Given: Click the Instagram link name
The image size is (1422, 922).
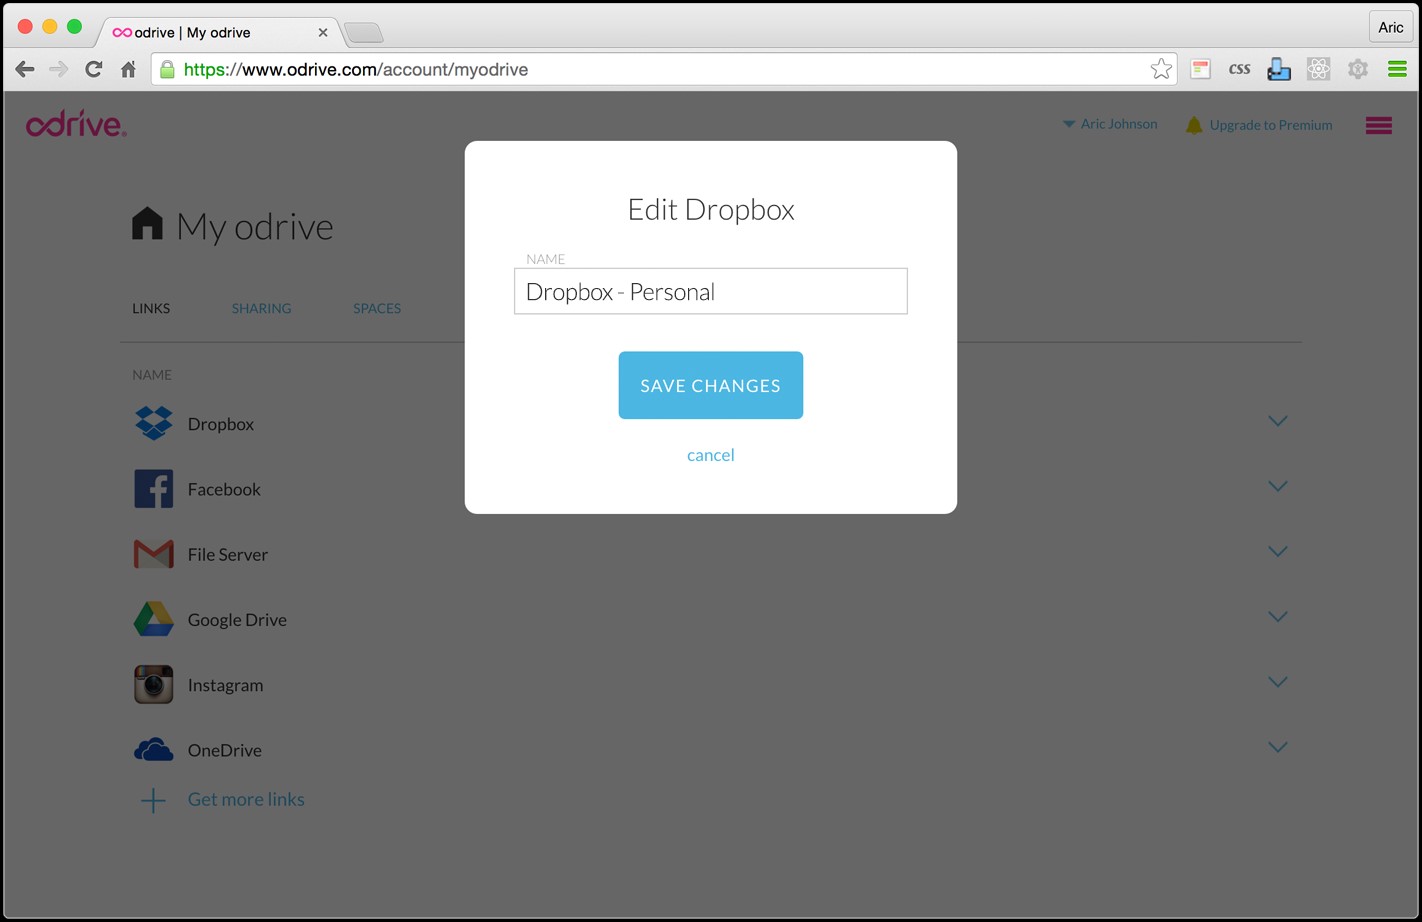Looking at the screenshot, I should click(x=225, y=685).
